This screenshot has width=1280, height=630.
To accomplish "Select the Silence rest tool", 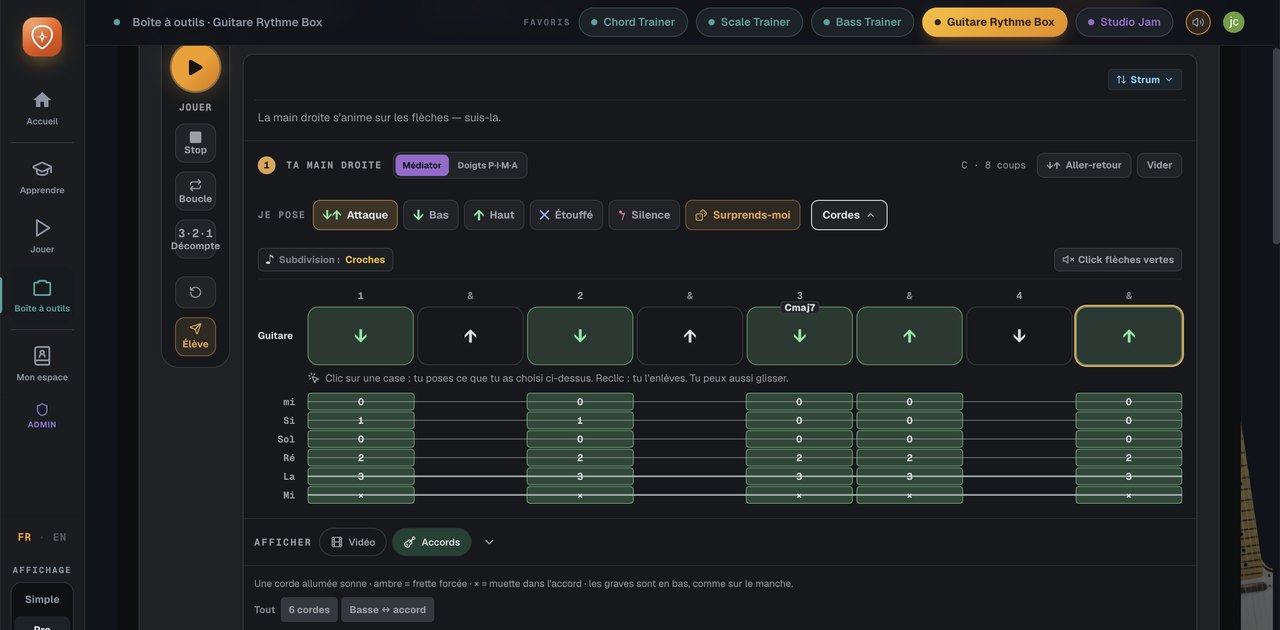I will pyautogui.click(x=644, y=215).
